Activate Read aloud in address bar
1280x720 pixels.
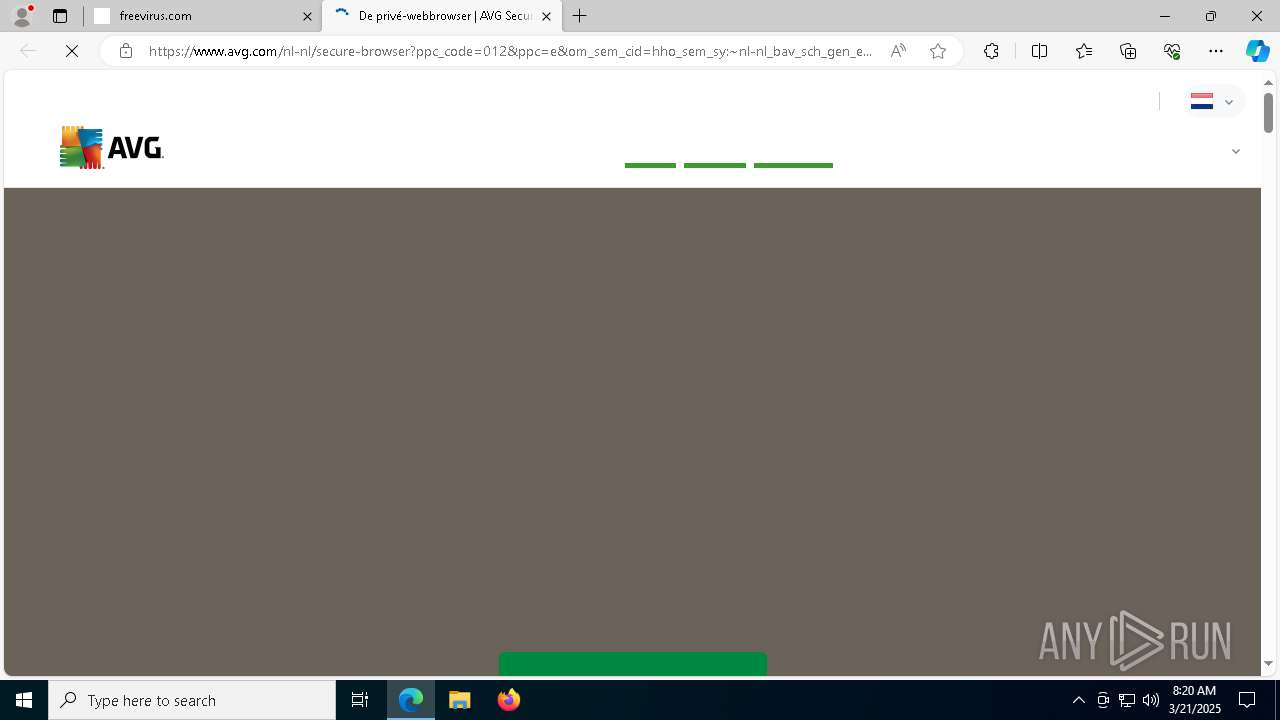pos(898,51)
